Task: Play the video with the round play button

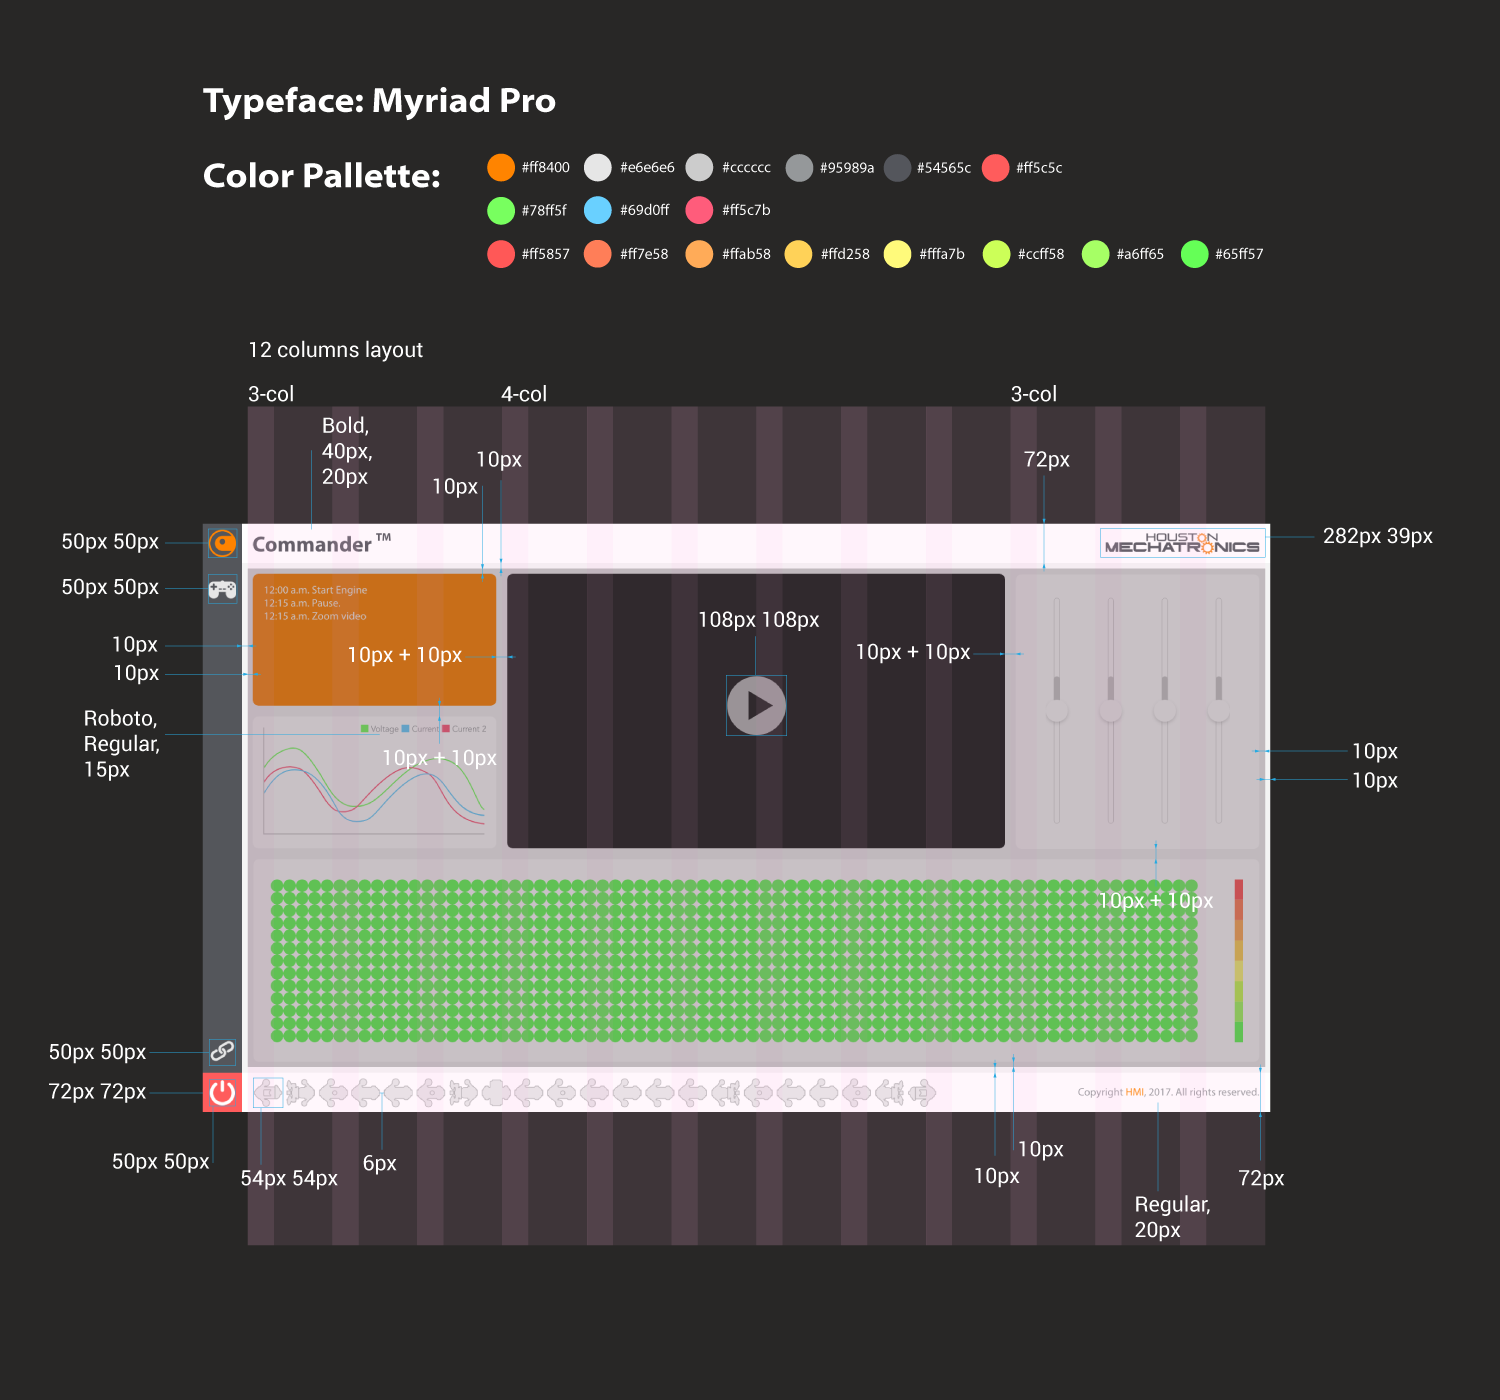Action: point(756,705)
